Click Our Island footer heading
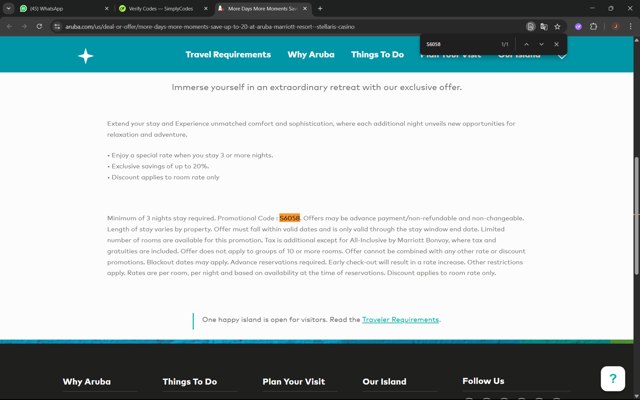The width and height of the screenshot is (640, 400). coord(384,382)
